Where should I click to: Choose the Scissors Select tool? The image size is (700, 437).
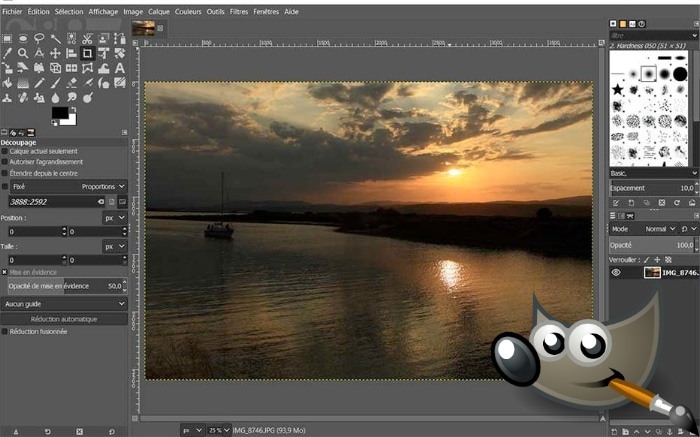(88, 39)
